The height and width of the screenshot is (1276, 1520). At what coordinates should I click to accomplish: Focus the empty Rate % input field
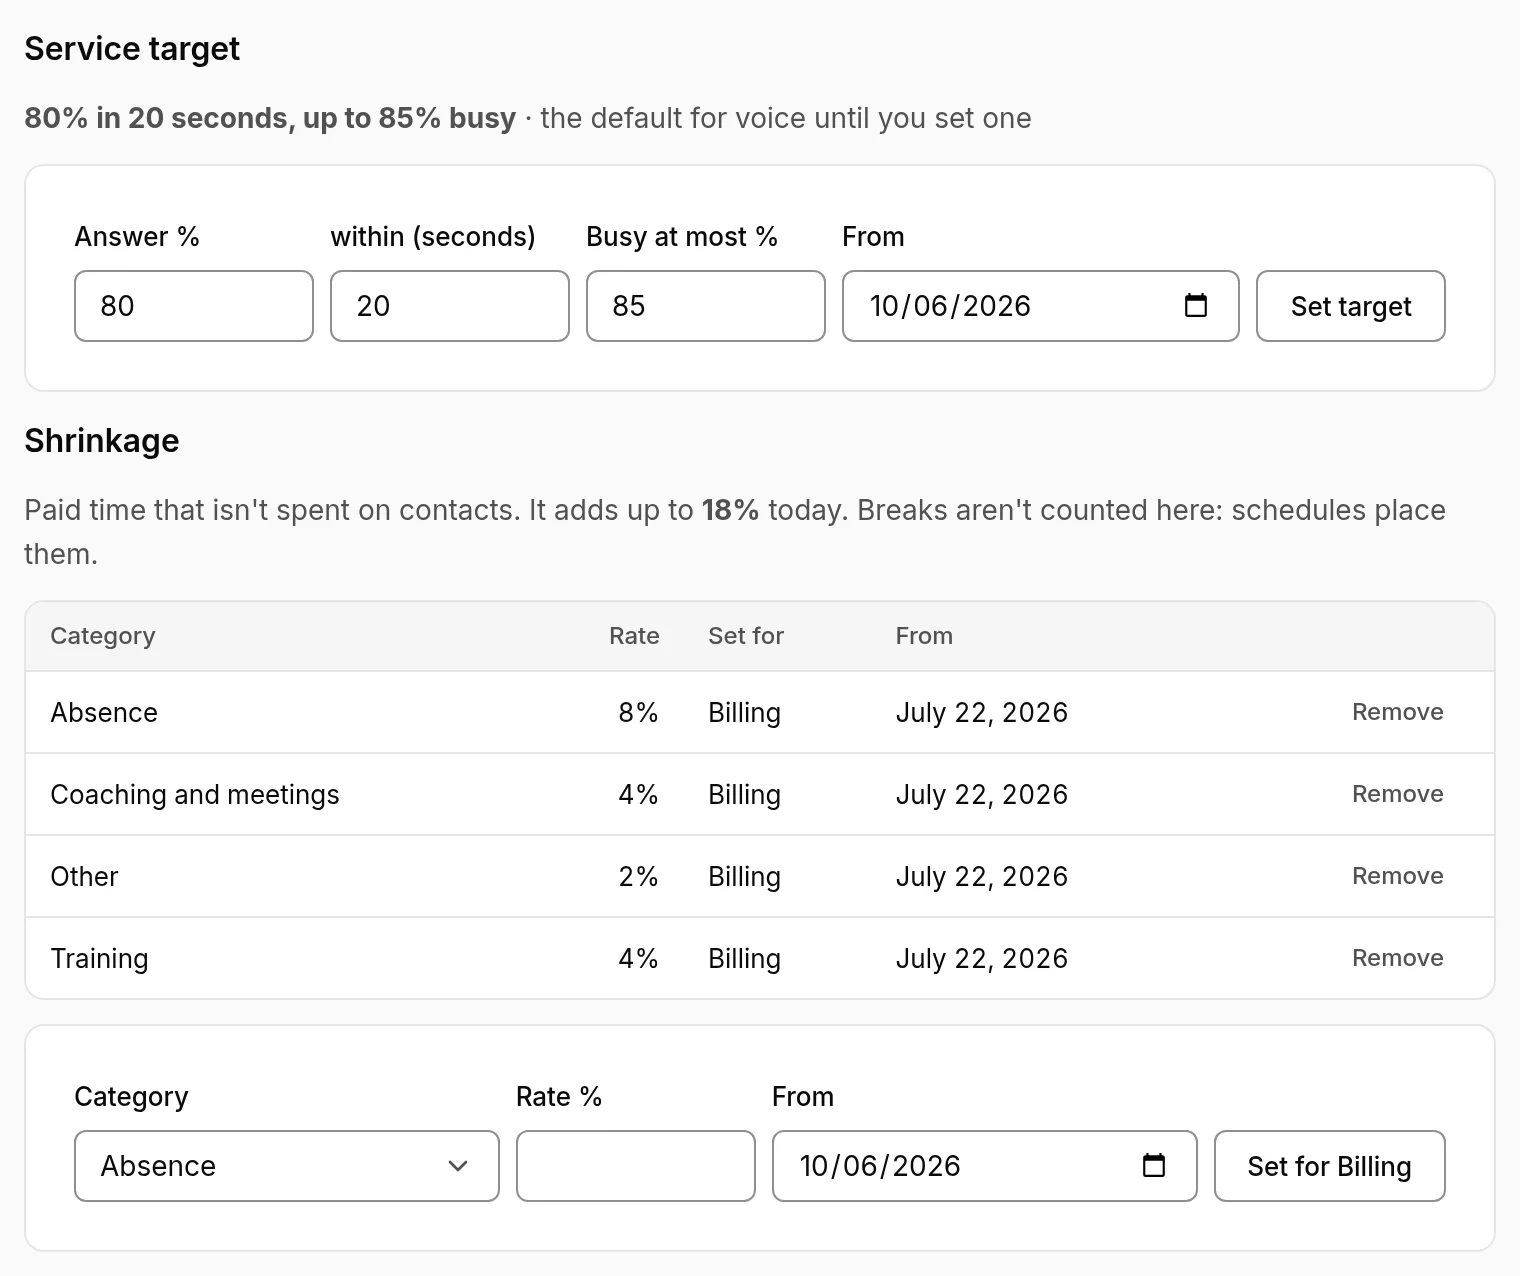tap(636, 1166)
